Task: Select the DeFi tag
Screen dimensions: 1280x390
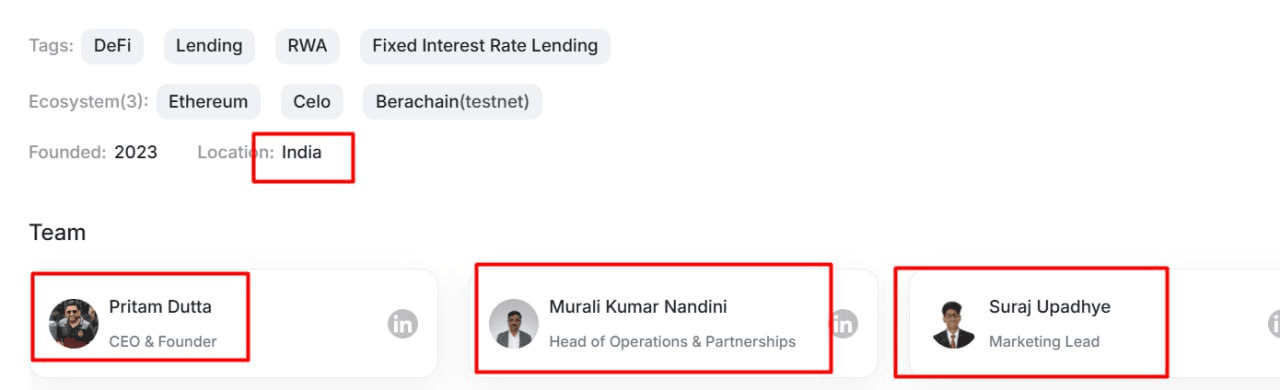Action: click(112, 46)
